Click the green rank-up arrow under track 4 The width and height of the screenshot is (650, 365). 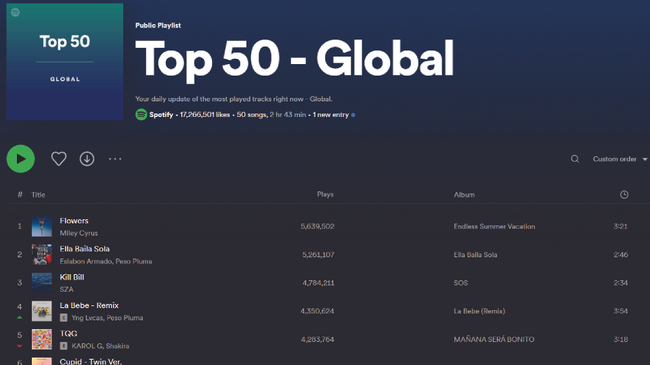pos(19,318)
